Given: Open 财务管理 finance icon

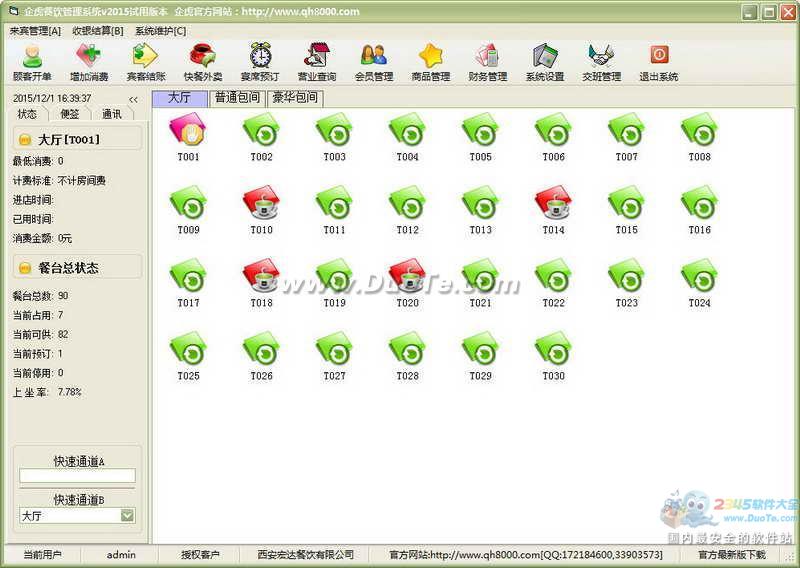Looking at the screenshot, I should 488,62.
